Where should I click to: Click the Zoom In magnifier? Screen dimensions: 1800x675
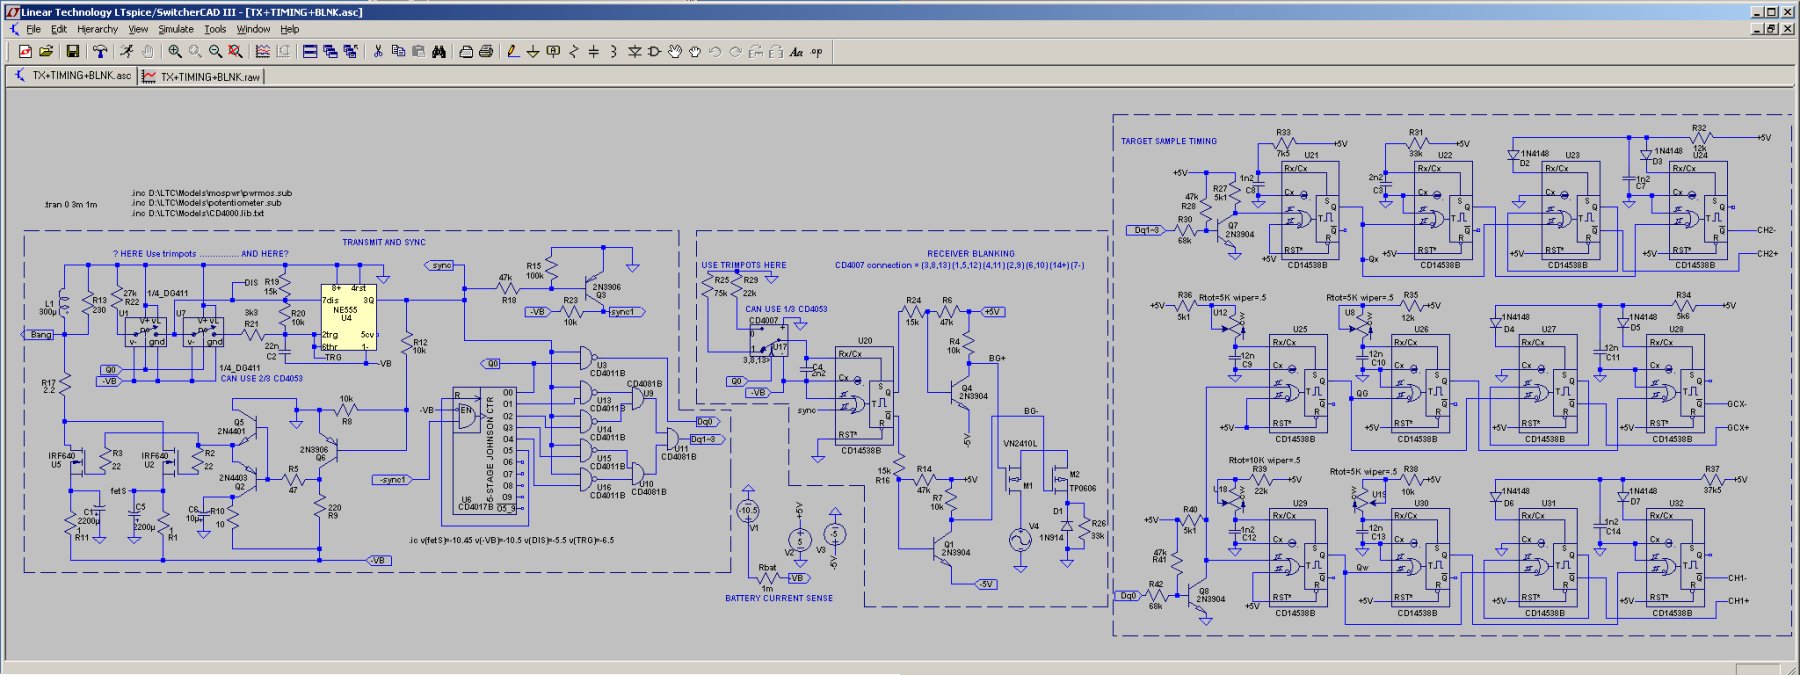(x=175, y=51)
